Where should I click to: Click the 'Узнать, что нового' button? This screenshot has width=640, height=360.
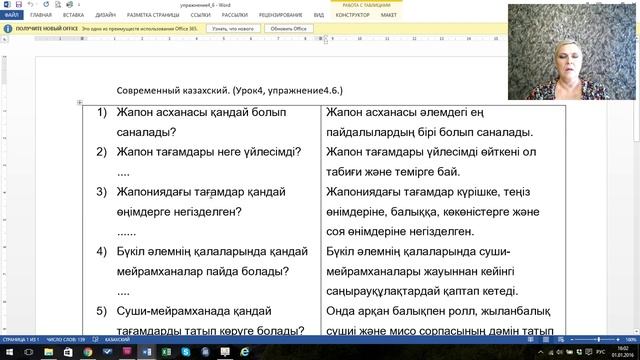pyautogui.click(x=233, y=29)
